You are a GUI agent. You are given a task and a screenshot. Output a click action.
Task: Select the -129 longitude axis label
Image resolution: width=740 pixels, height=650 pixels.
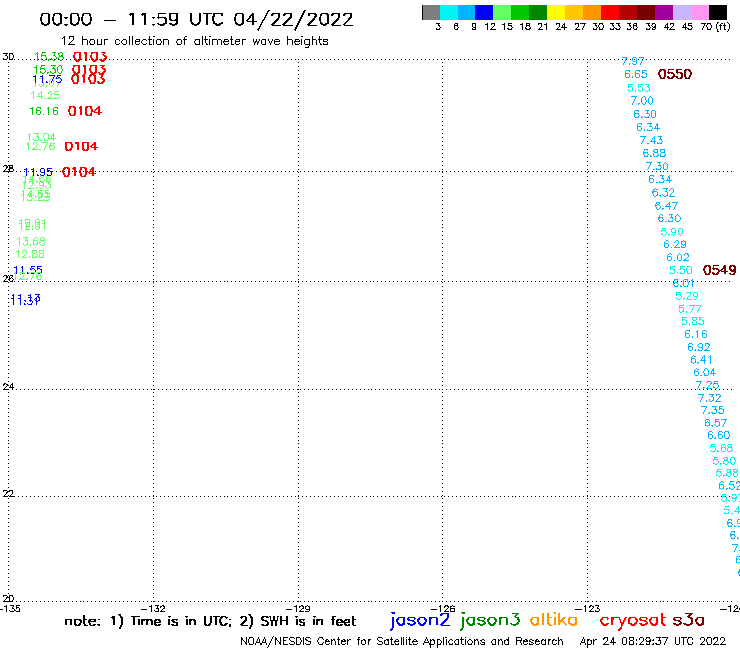299,608
